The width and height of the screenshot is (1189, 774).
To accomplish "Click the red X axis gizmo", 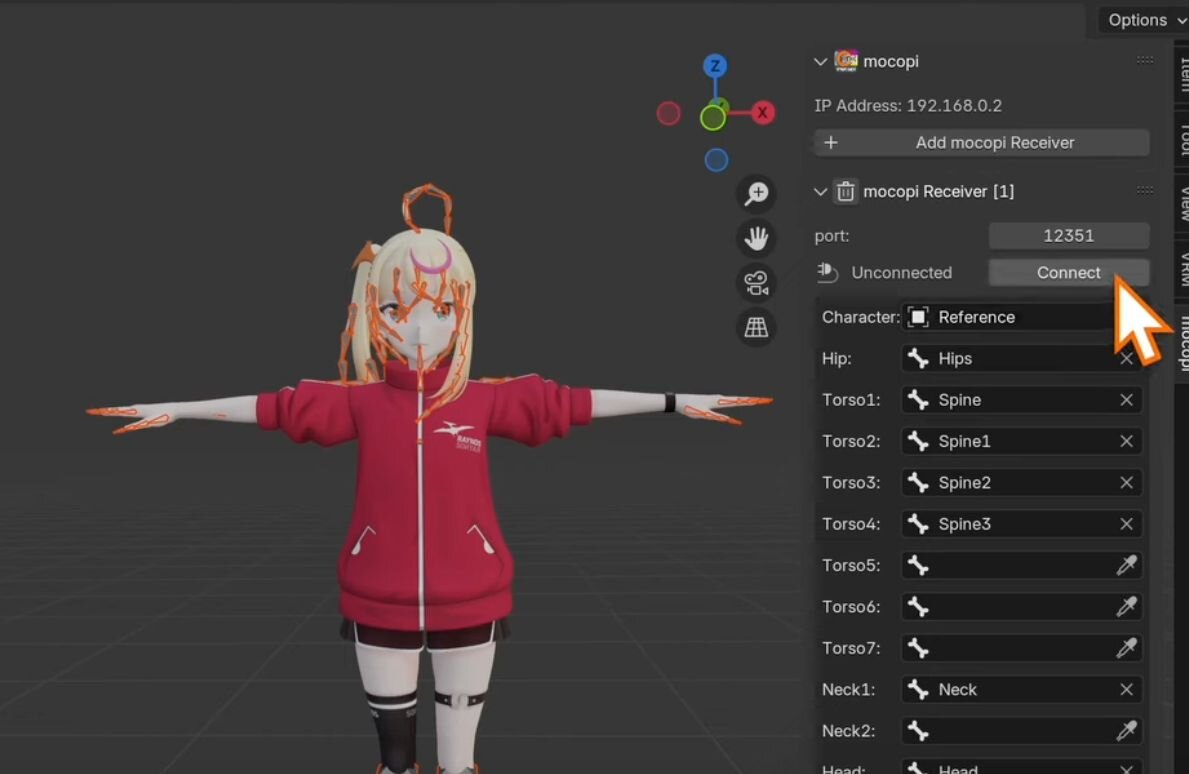I will pos(762,113).
